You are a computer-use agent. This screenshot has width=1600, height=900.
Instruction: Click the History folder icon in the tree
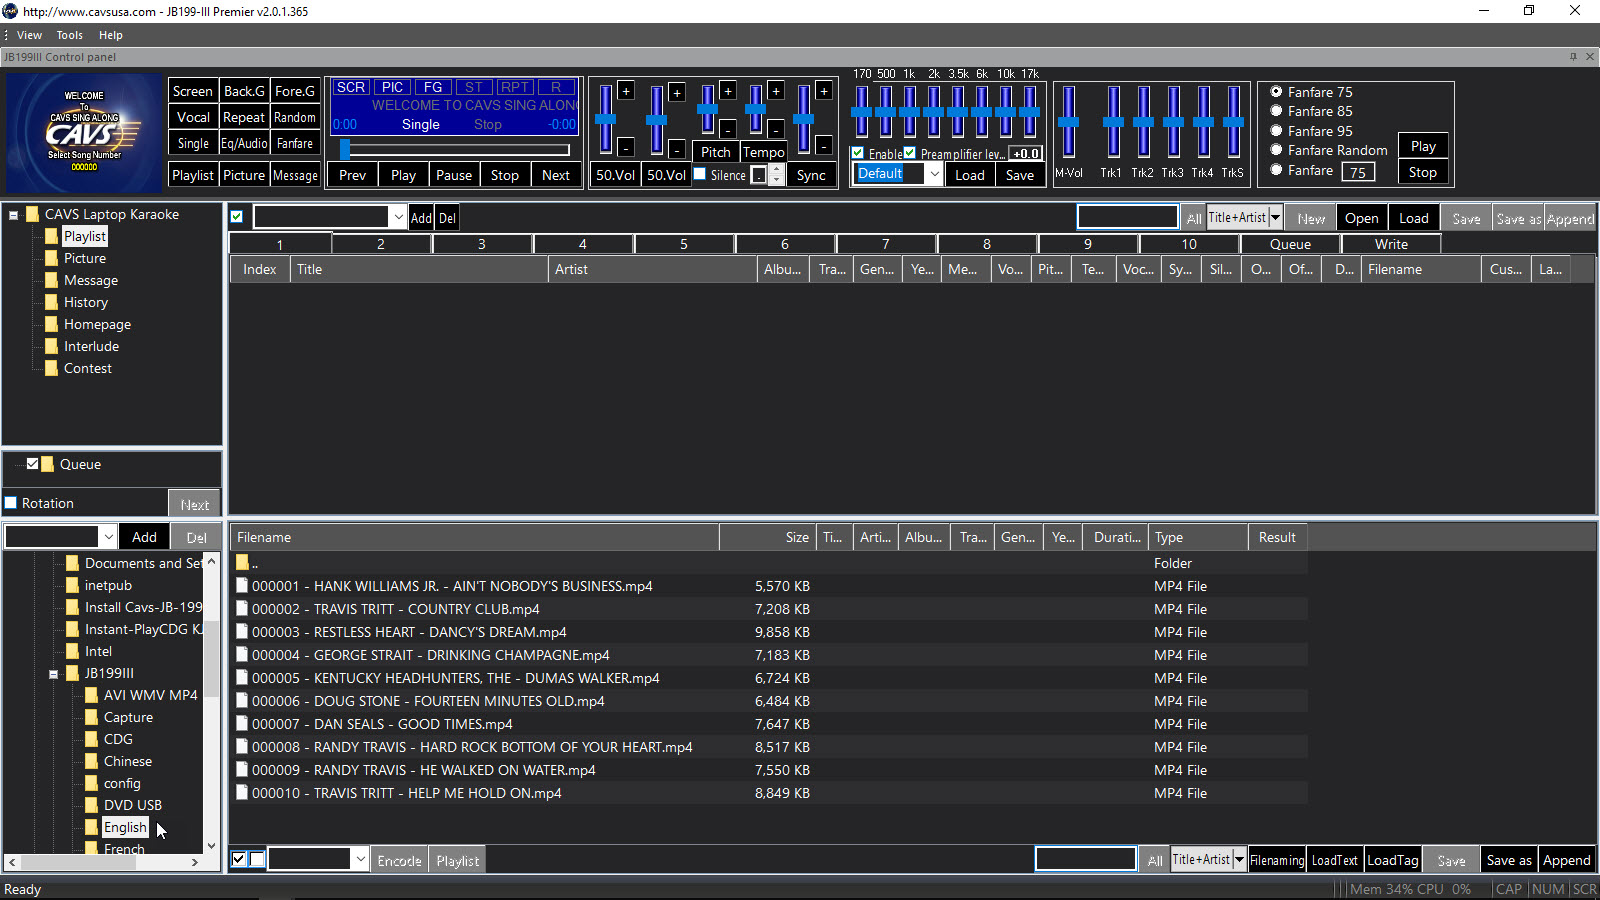pyautogui.click(x=52, y=302)
